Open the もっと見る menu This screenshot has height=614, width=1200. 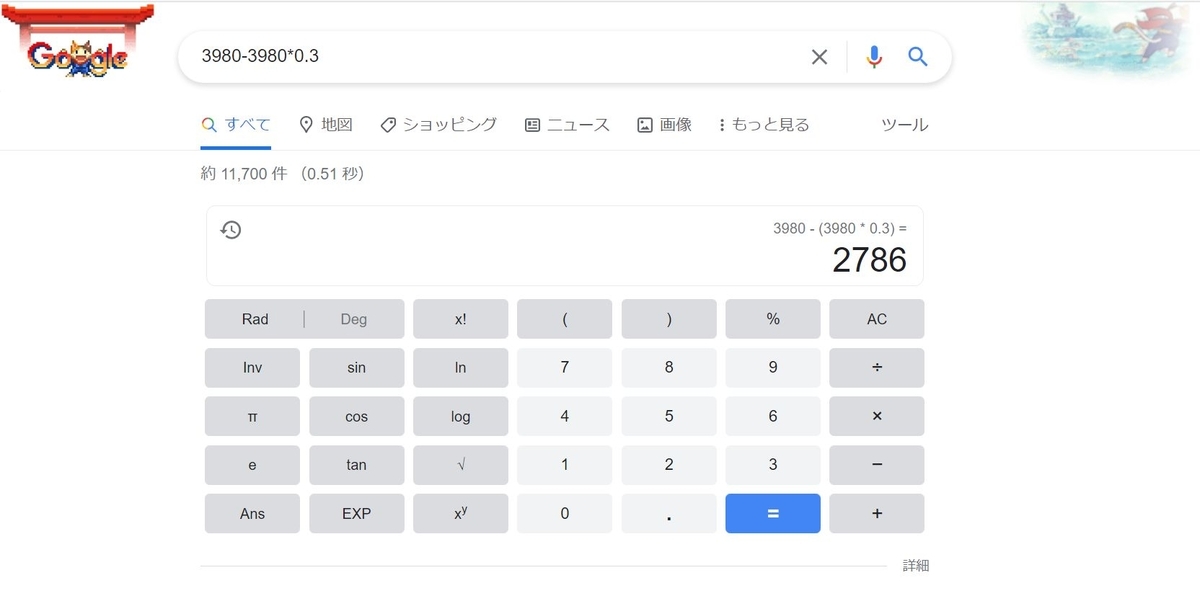pyautogui.click(x=763, y=124)
